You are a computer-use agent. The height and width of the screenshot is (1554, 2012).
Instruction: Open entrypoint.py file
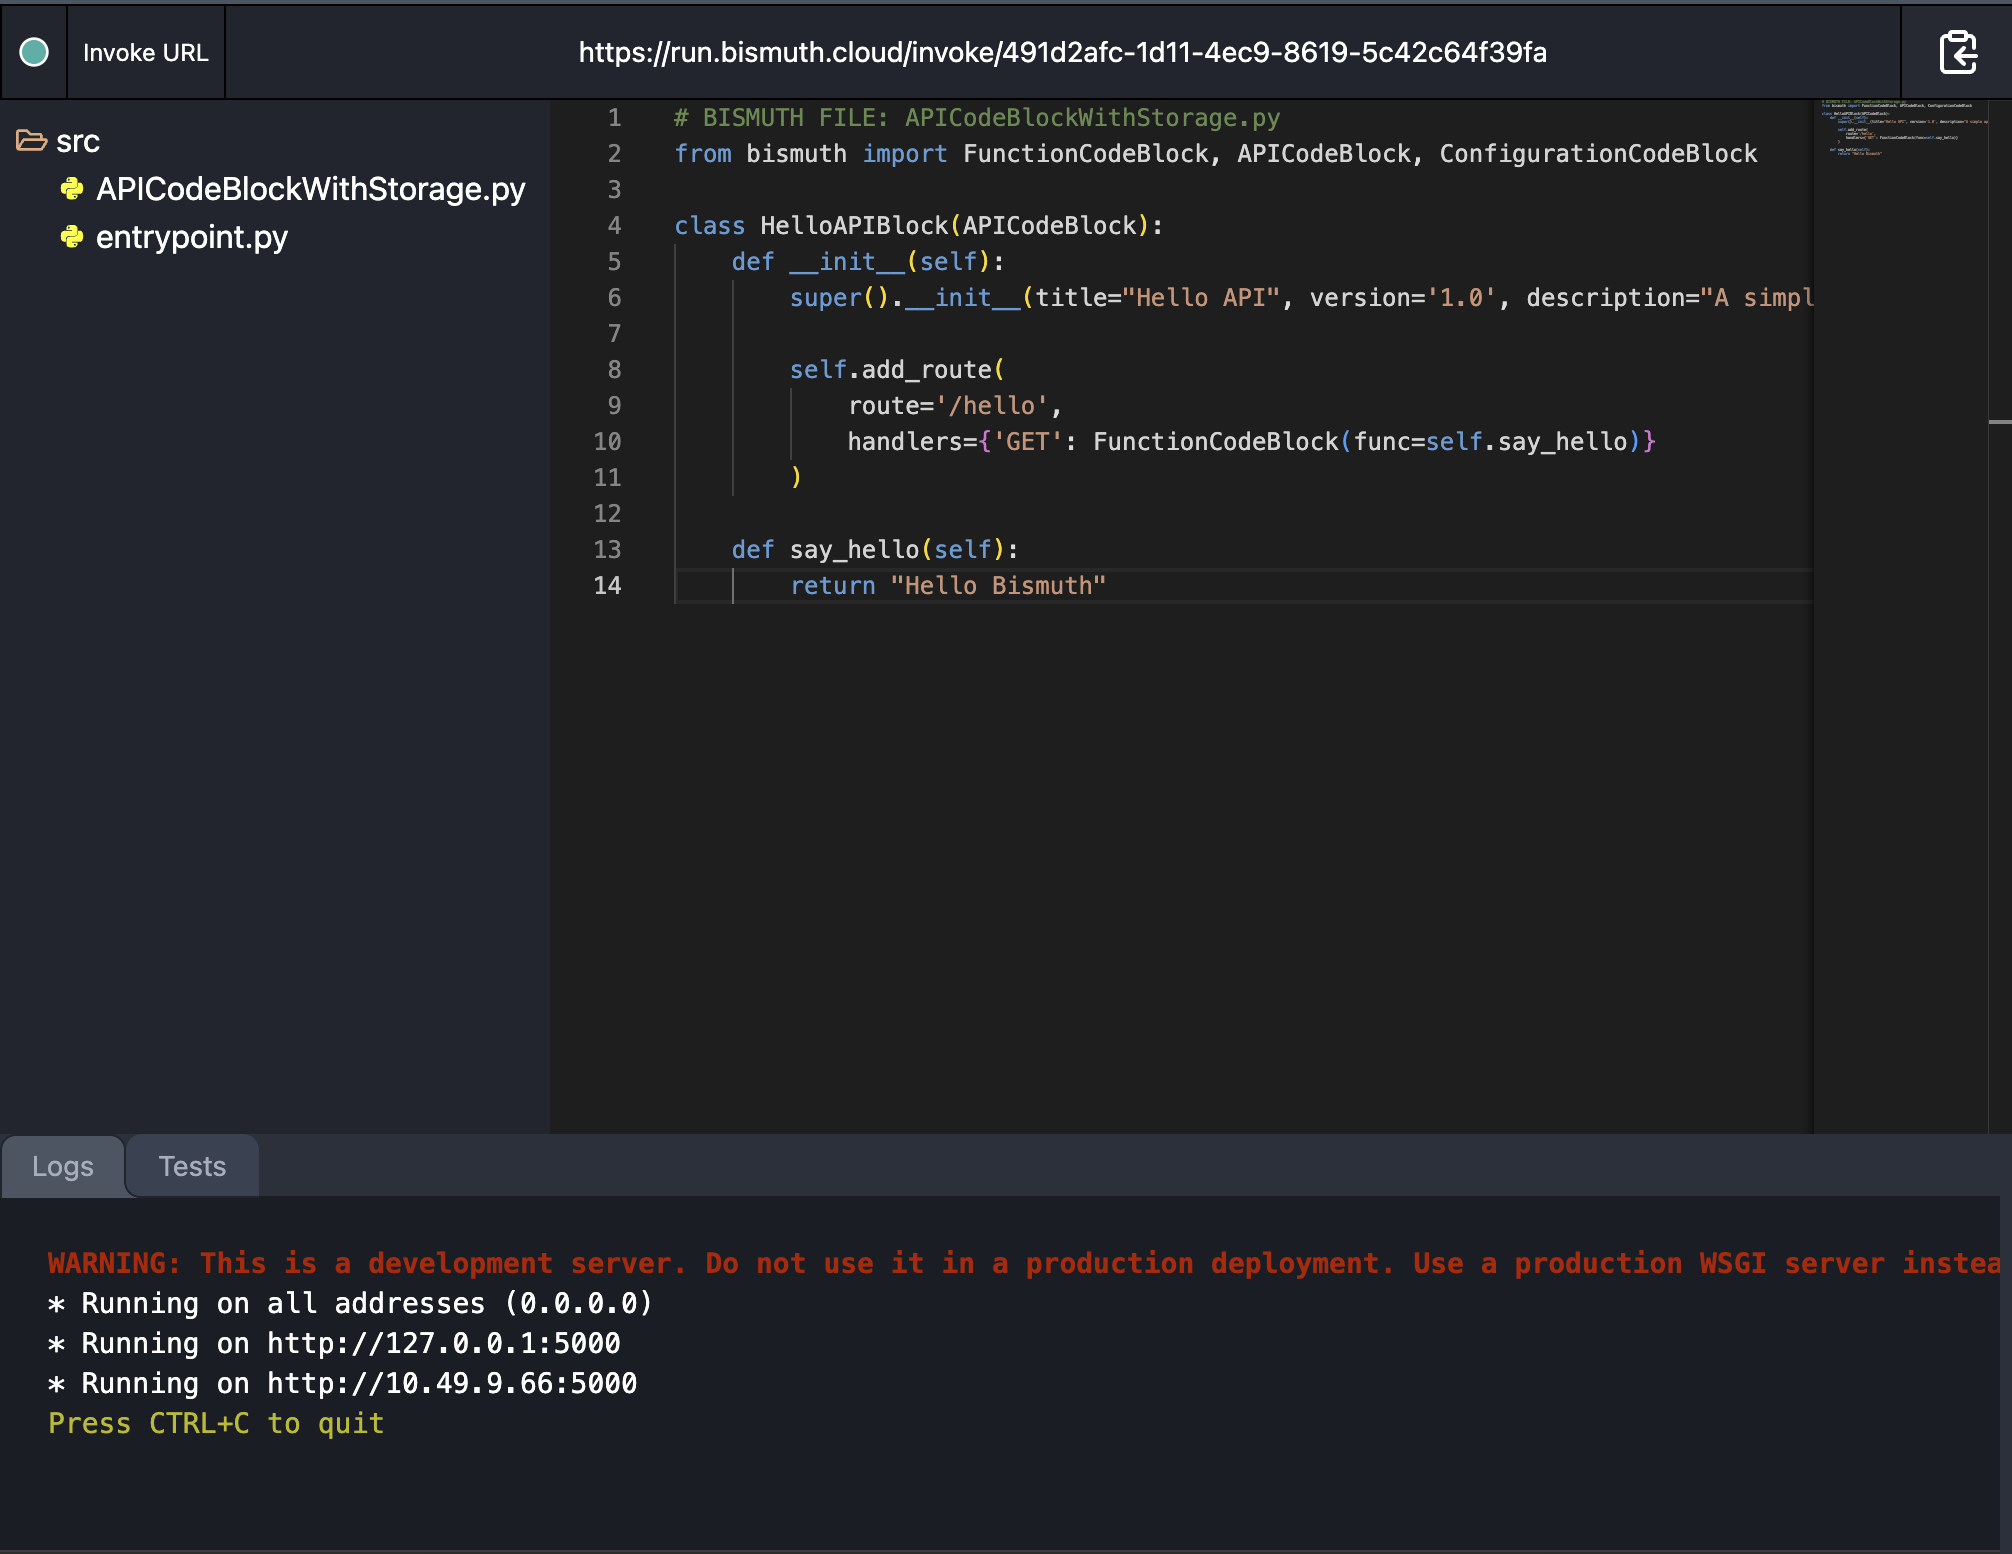point(192,237)
